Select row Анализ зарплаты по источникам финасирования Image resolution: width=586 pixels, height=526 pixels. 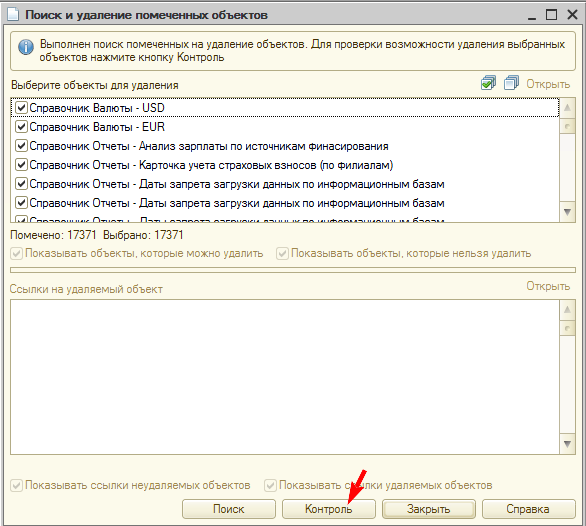click(285, 146)
